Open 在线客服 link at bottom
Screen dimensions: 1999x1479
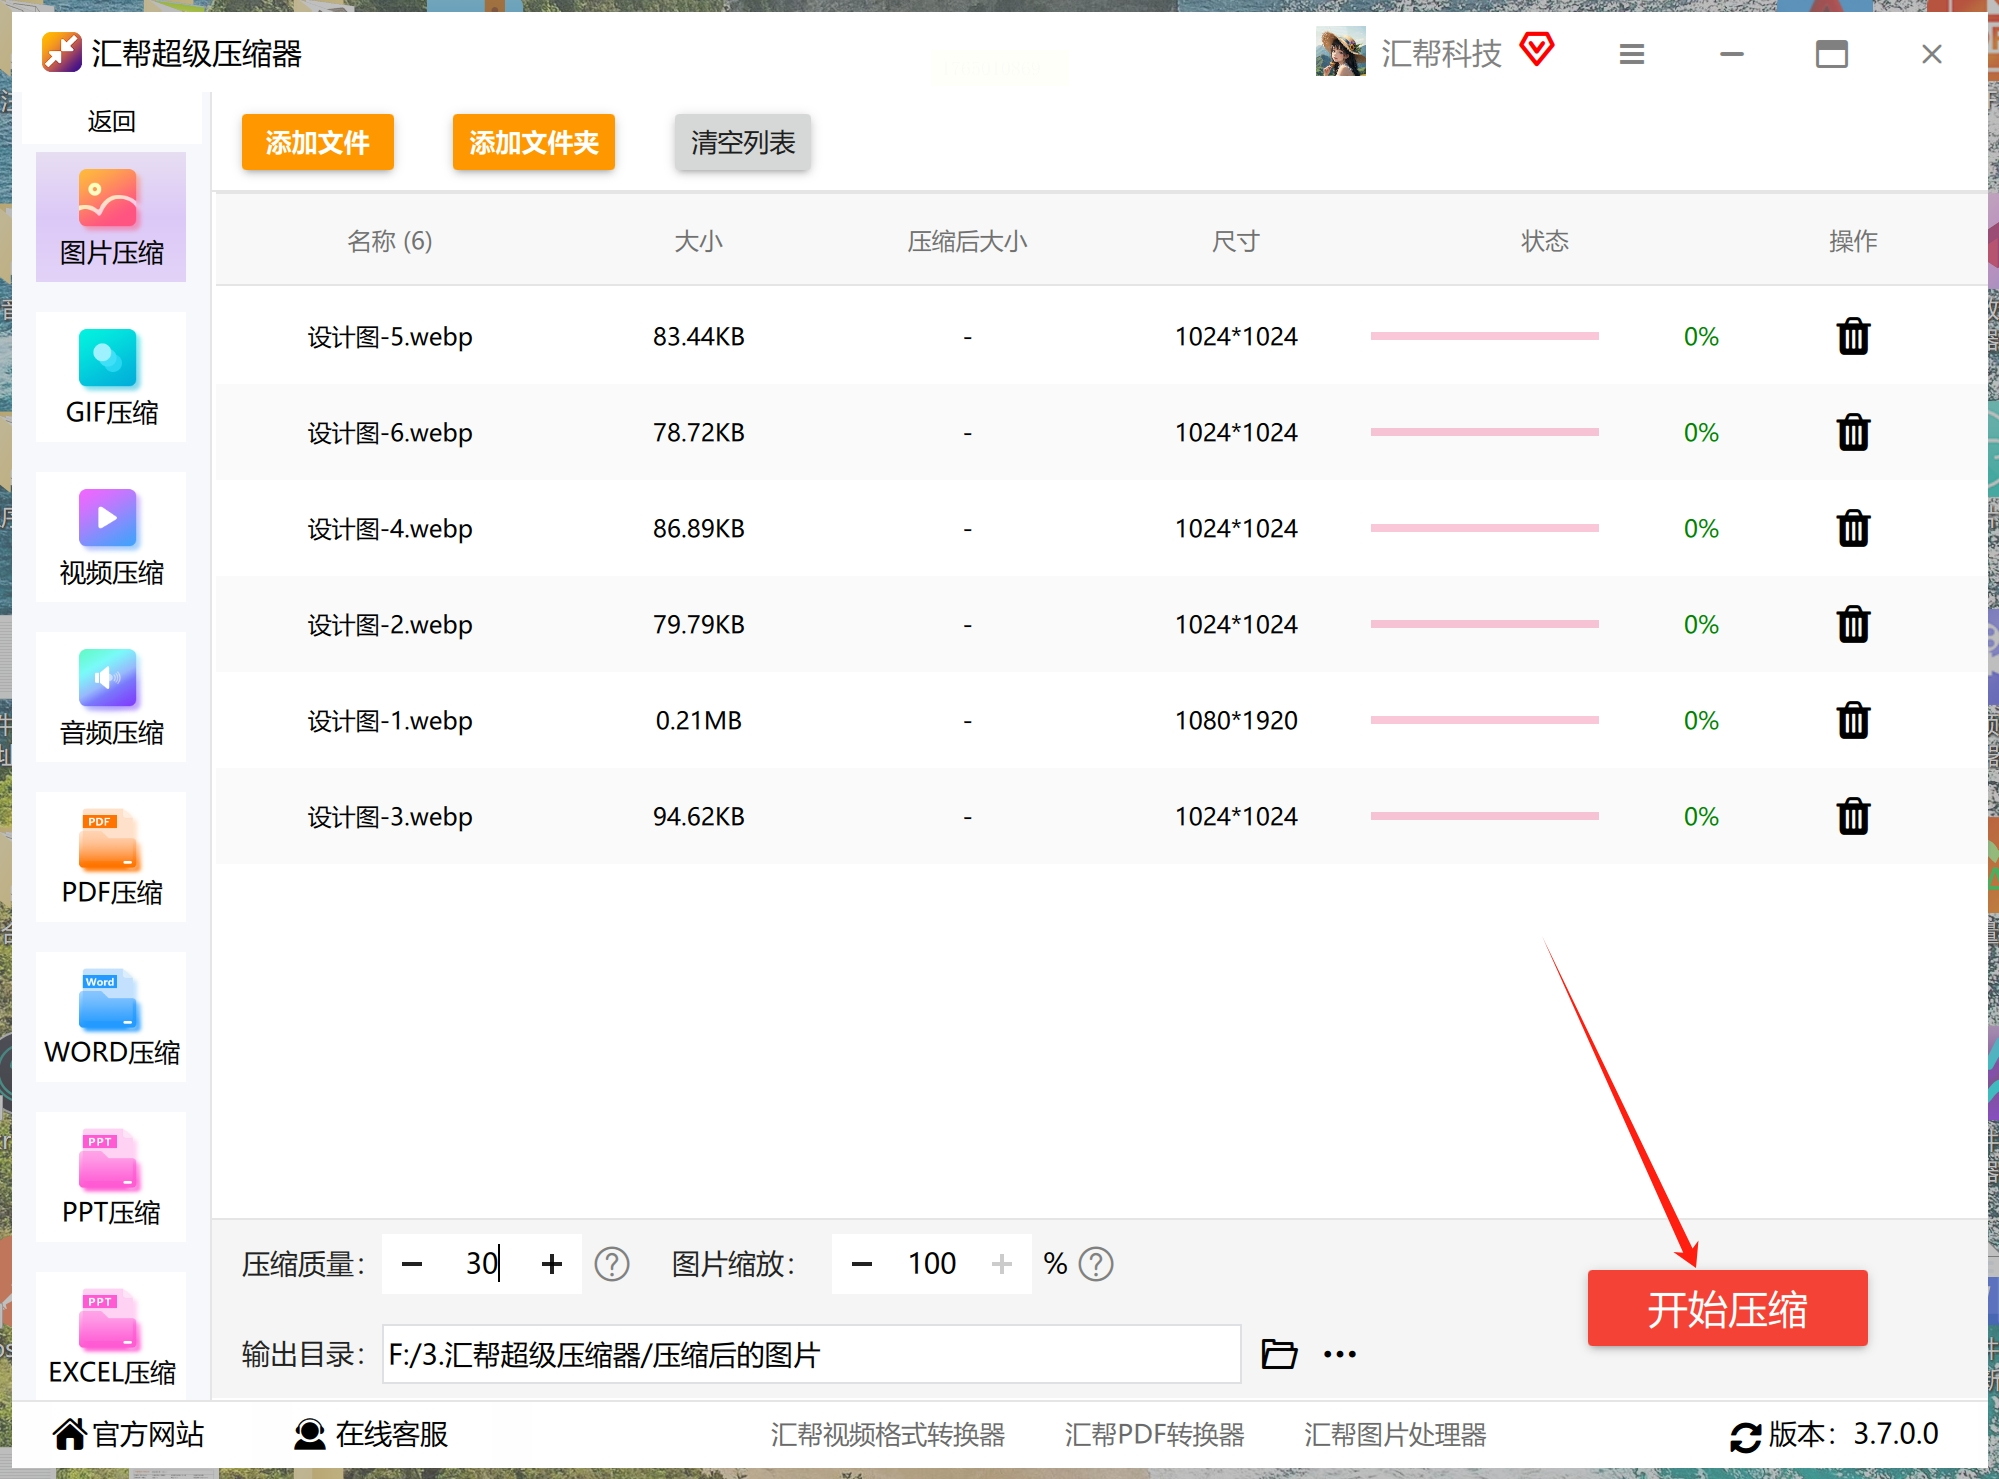click(371, 1434)
